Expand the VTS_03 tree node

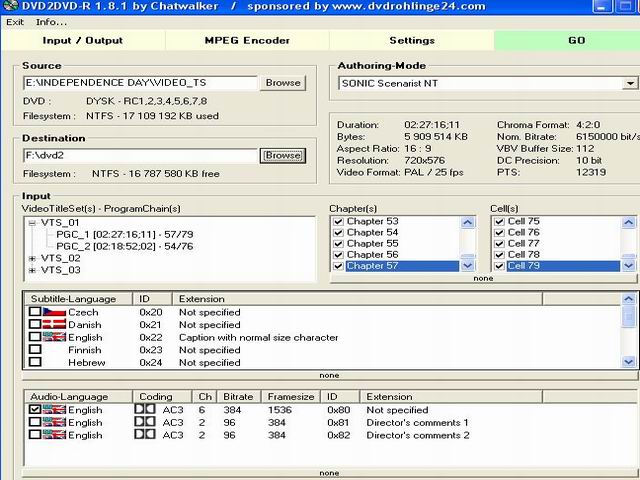[x=32, y=270]
